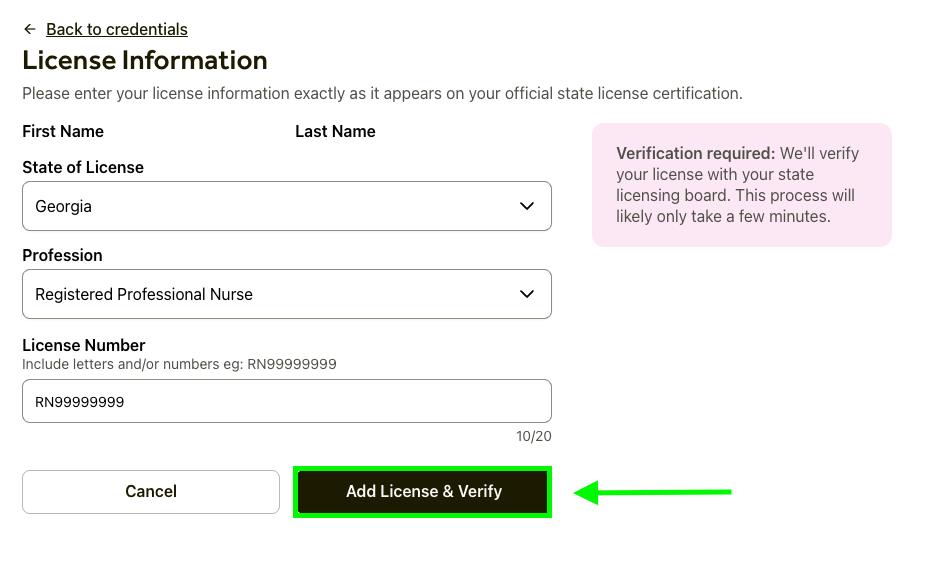Viewport: 939px width, 565px height.
Task: Click the back arrow icon
Action: click(x=30, y=29)
